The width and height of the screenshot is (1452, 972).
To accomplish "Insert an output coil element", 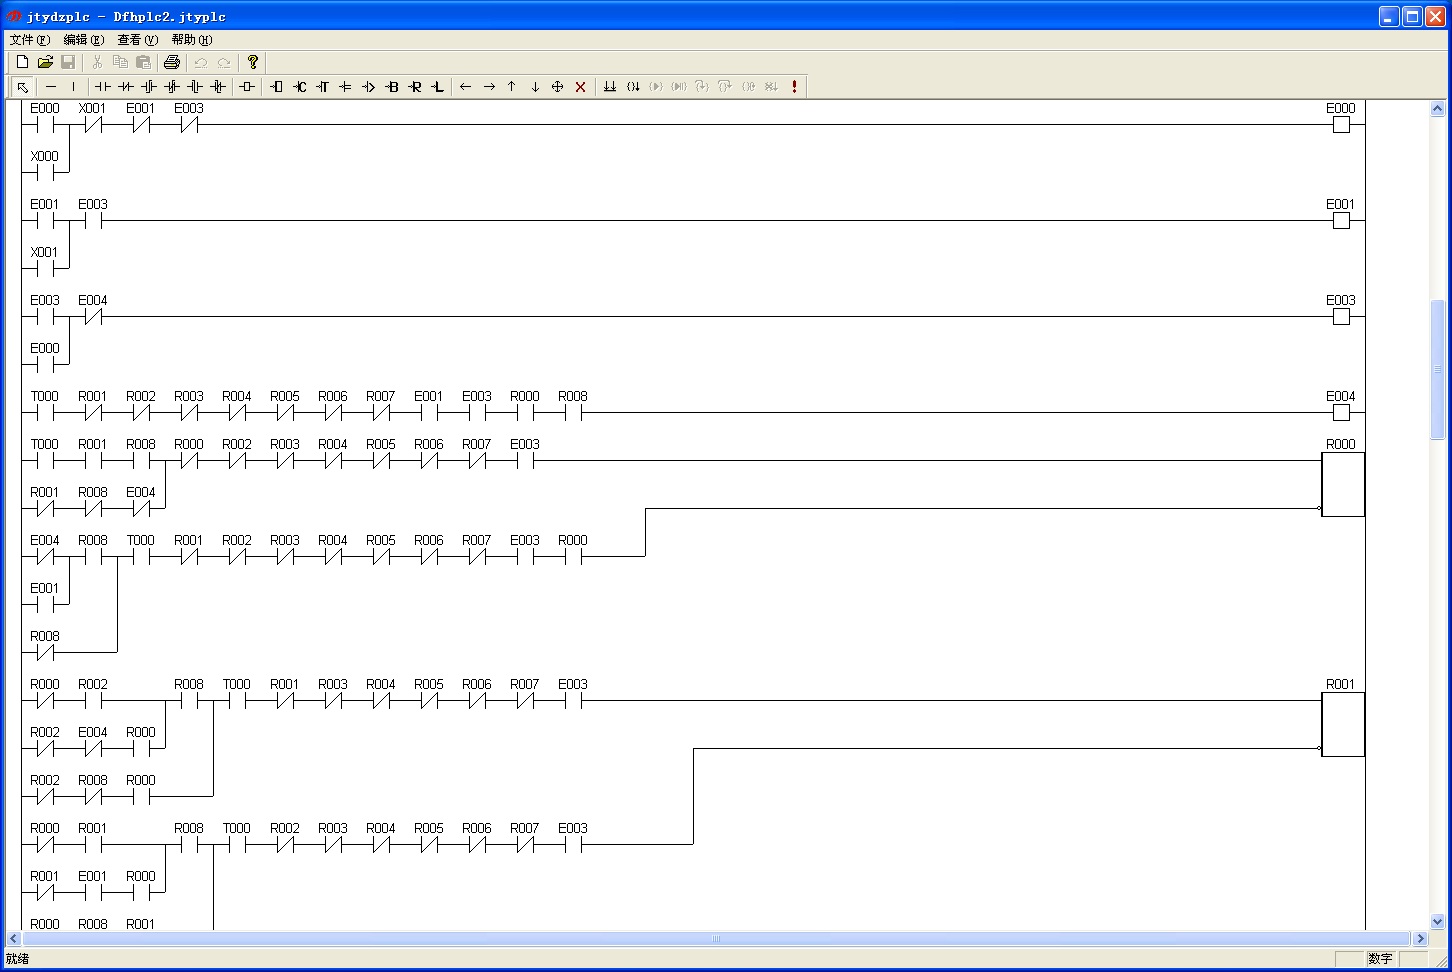I will point(247,87).
